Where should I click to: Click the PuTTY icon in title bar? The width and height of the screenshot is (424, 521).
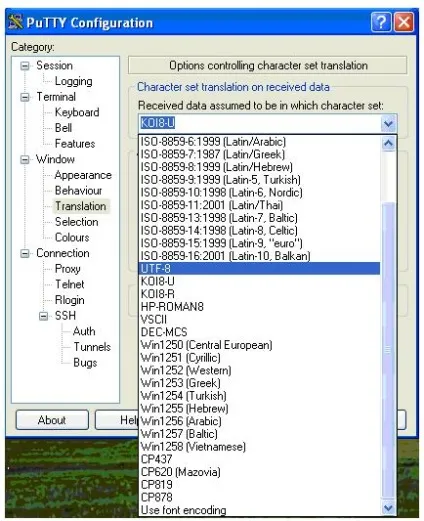pos(15,22)
